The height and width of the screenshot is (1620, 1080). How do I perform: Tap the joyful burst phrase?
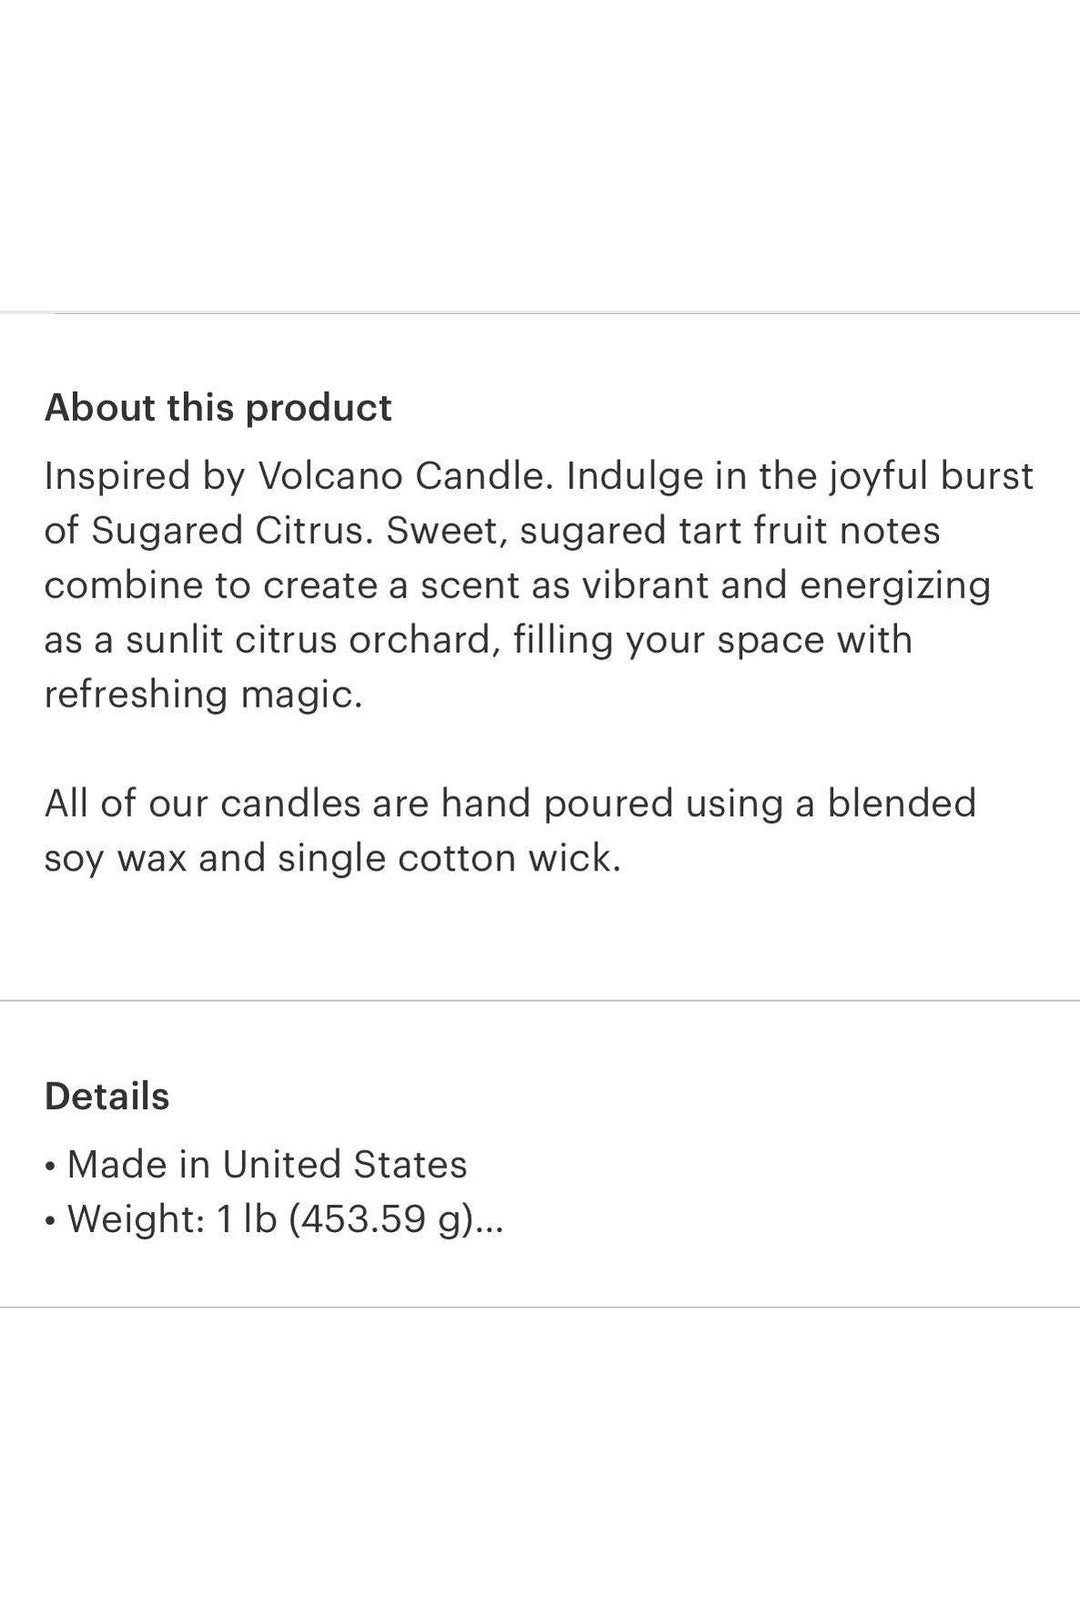coord(931,476)
